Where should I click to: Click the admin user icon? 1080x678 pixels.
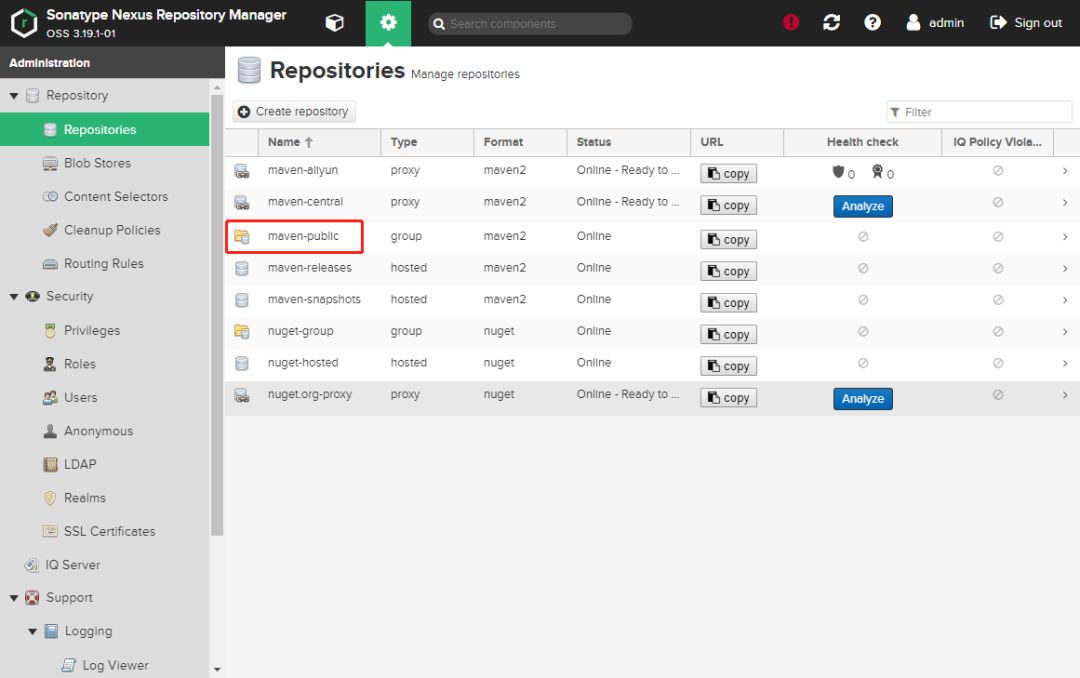click(913, 23)
